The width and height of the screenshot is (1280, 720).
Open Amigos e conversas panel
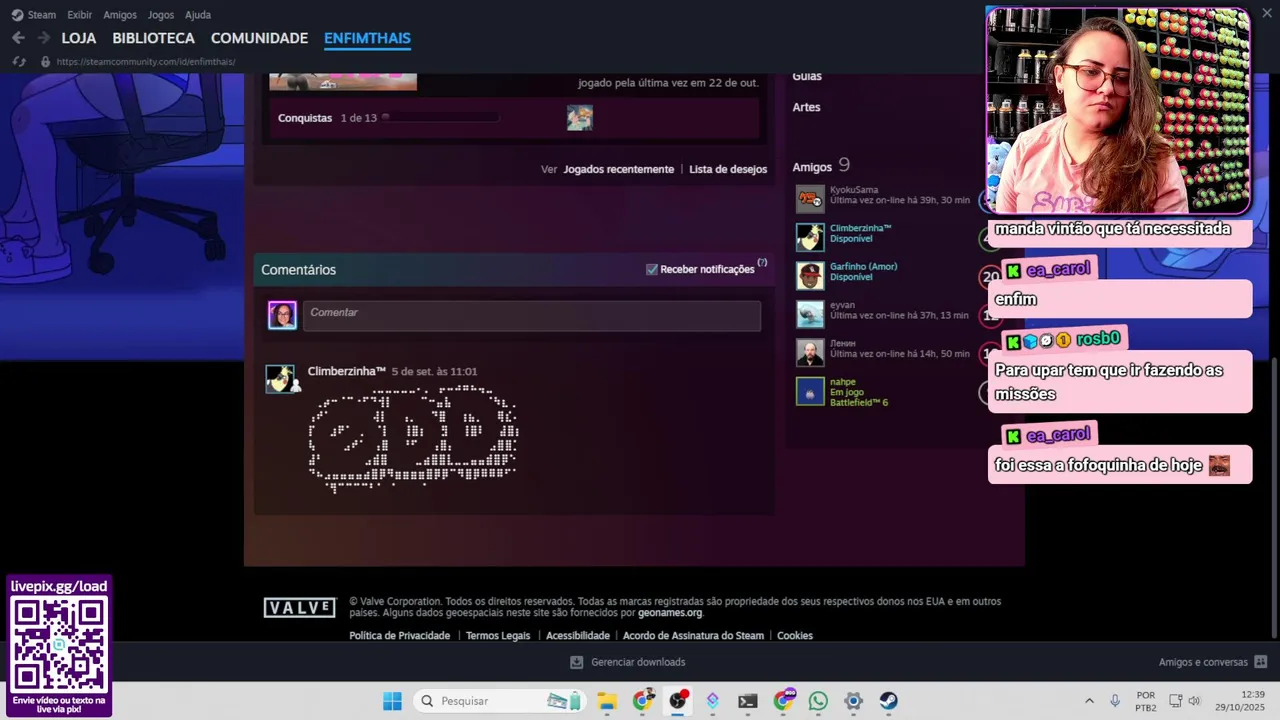(1213, 662)
